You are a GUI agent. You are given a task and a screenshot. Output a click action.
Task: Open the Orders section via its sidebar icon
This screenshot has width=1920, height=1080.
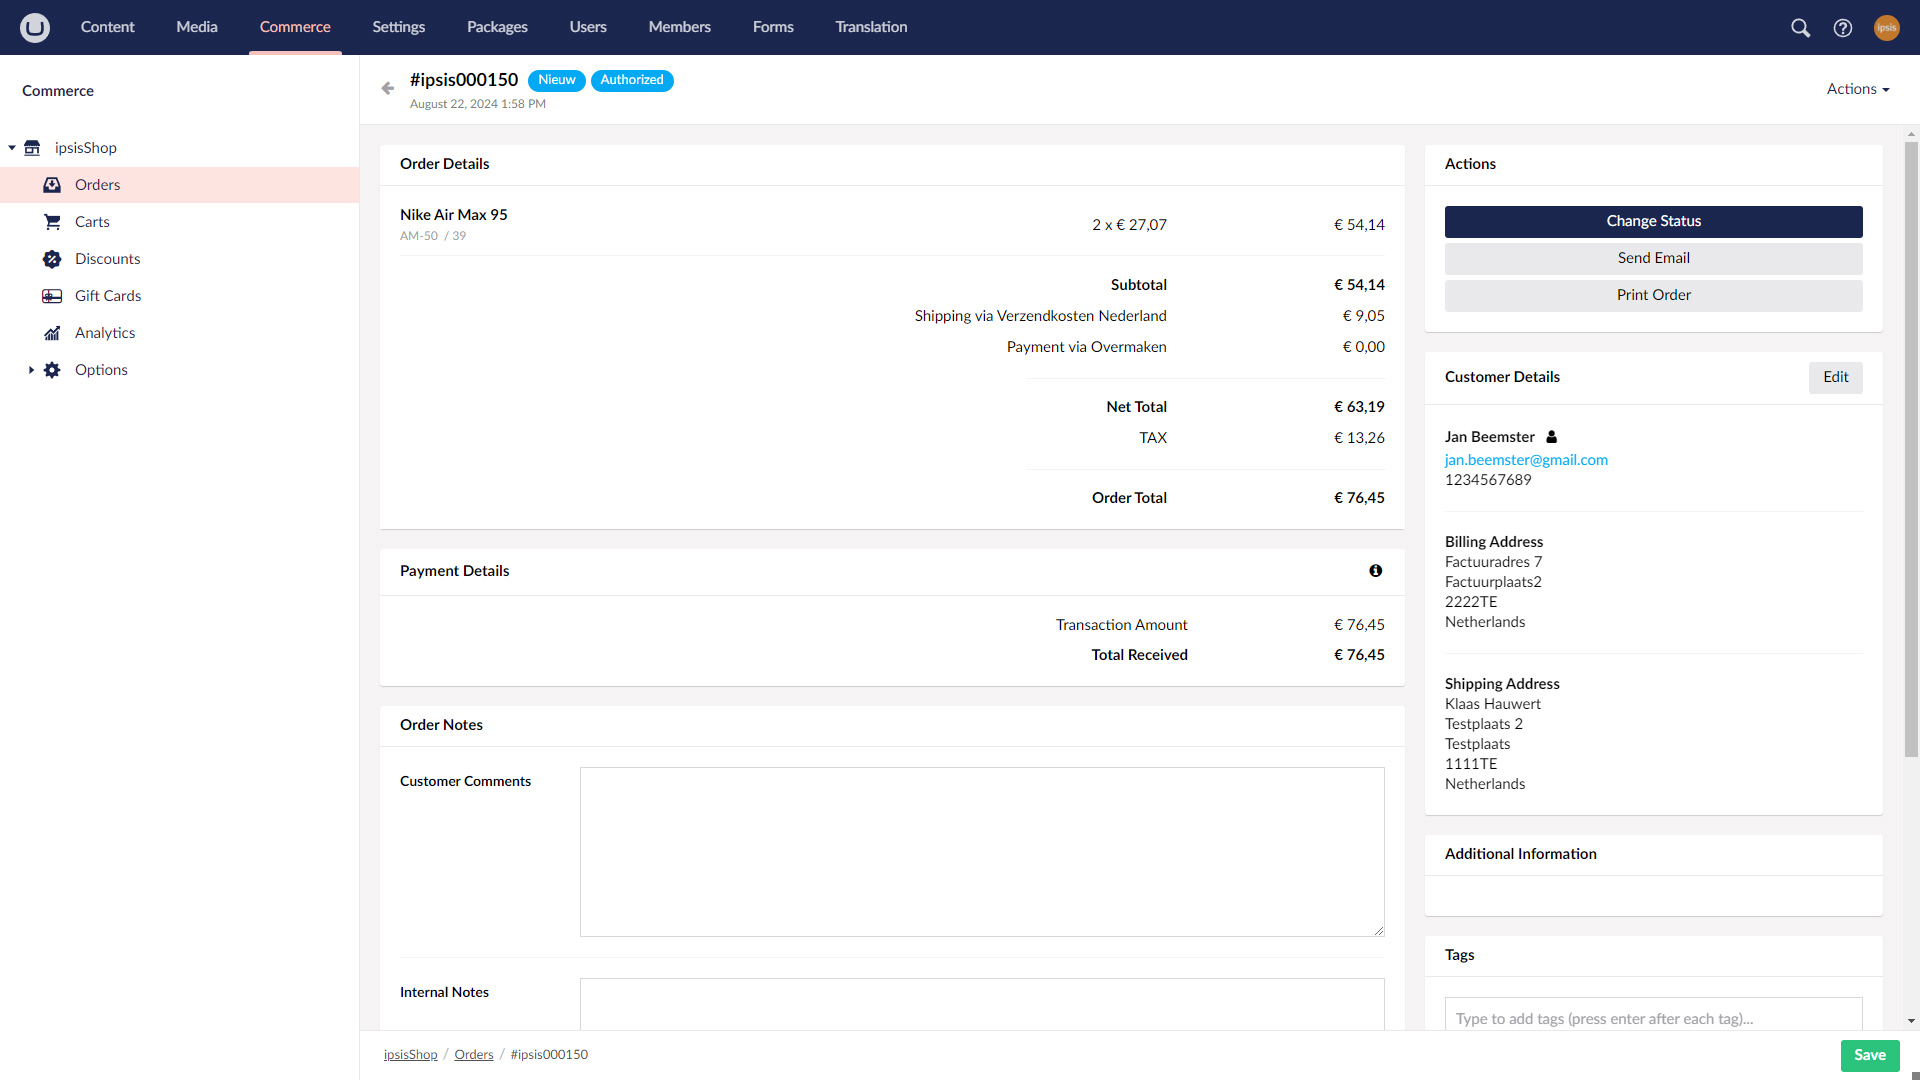(x=52, y=185)
